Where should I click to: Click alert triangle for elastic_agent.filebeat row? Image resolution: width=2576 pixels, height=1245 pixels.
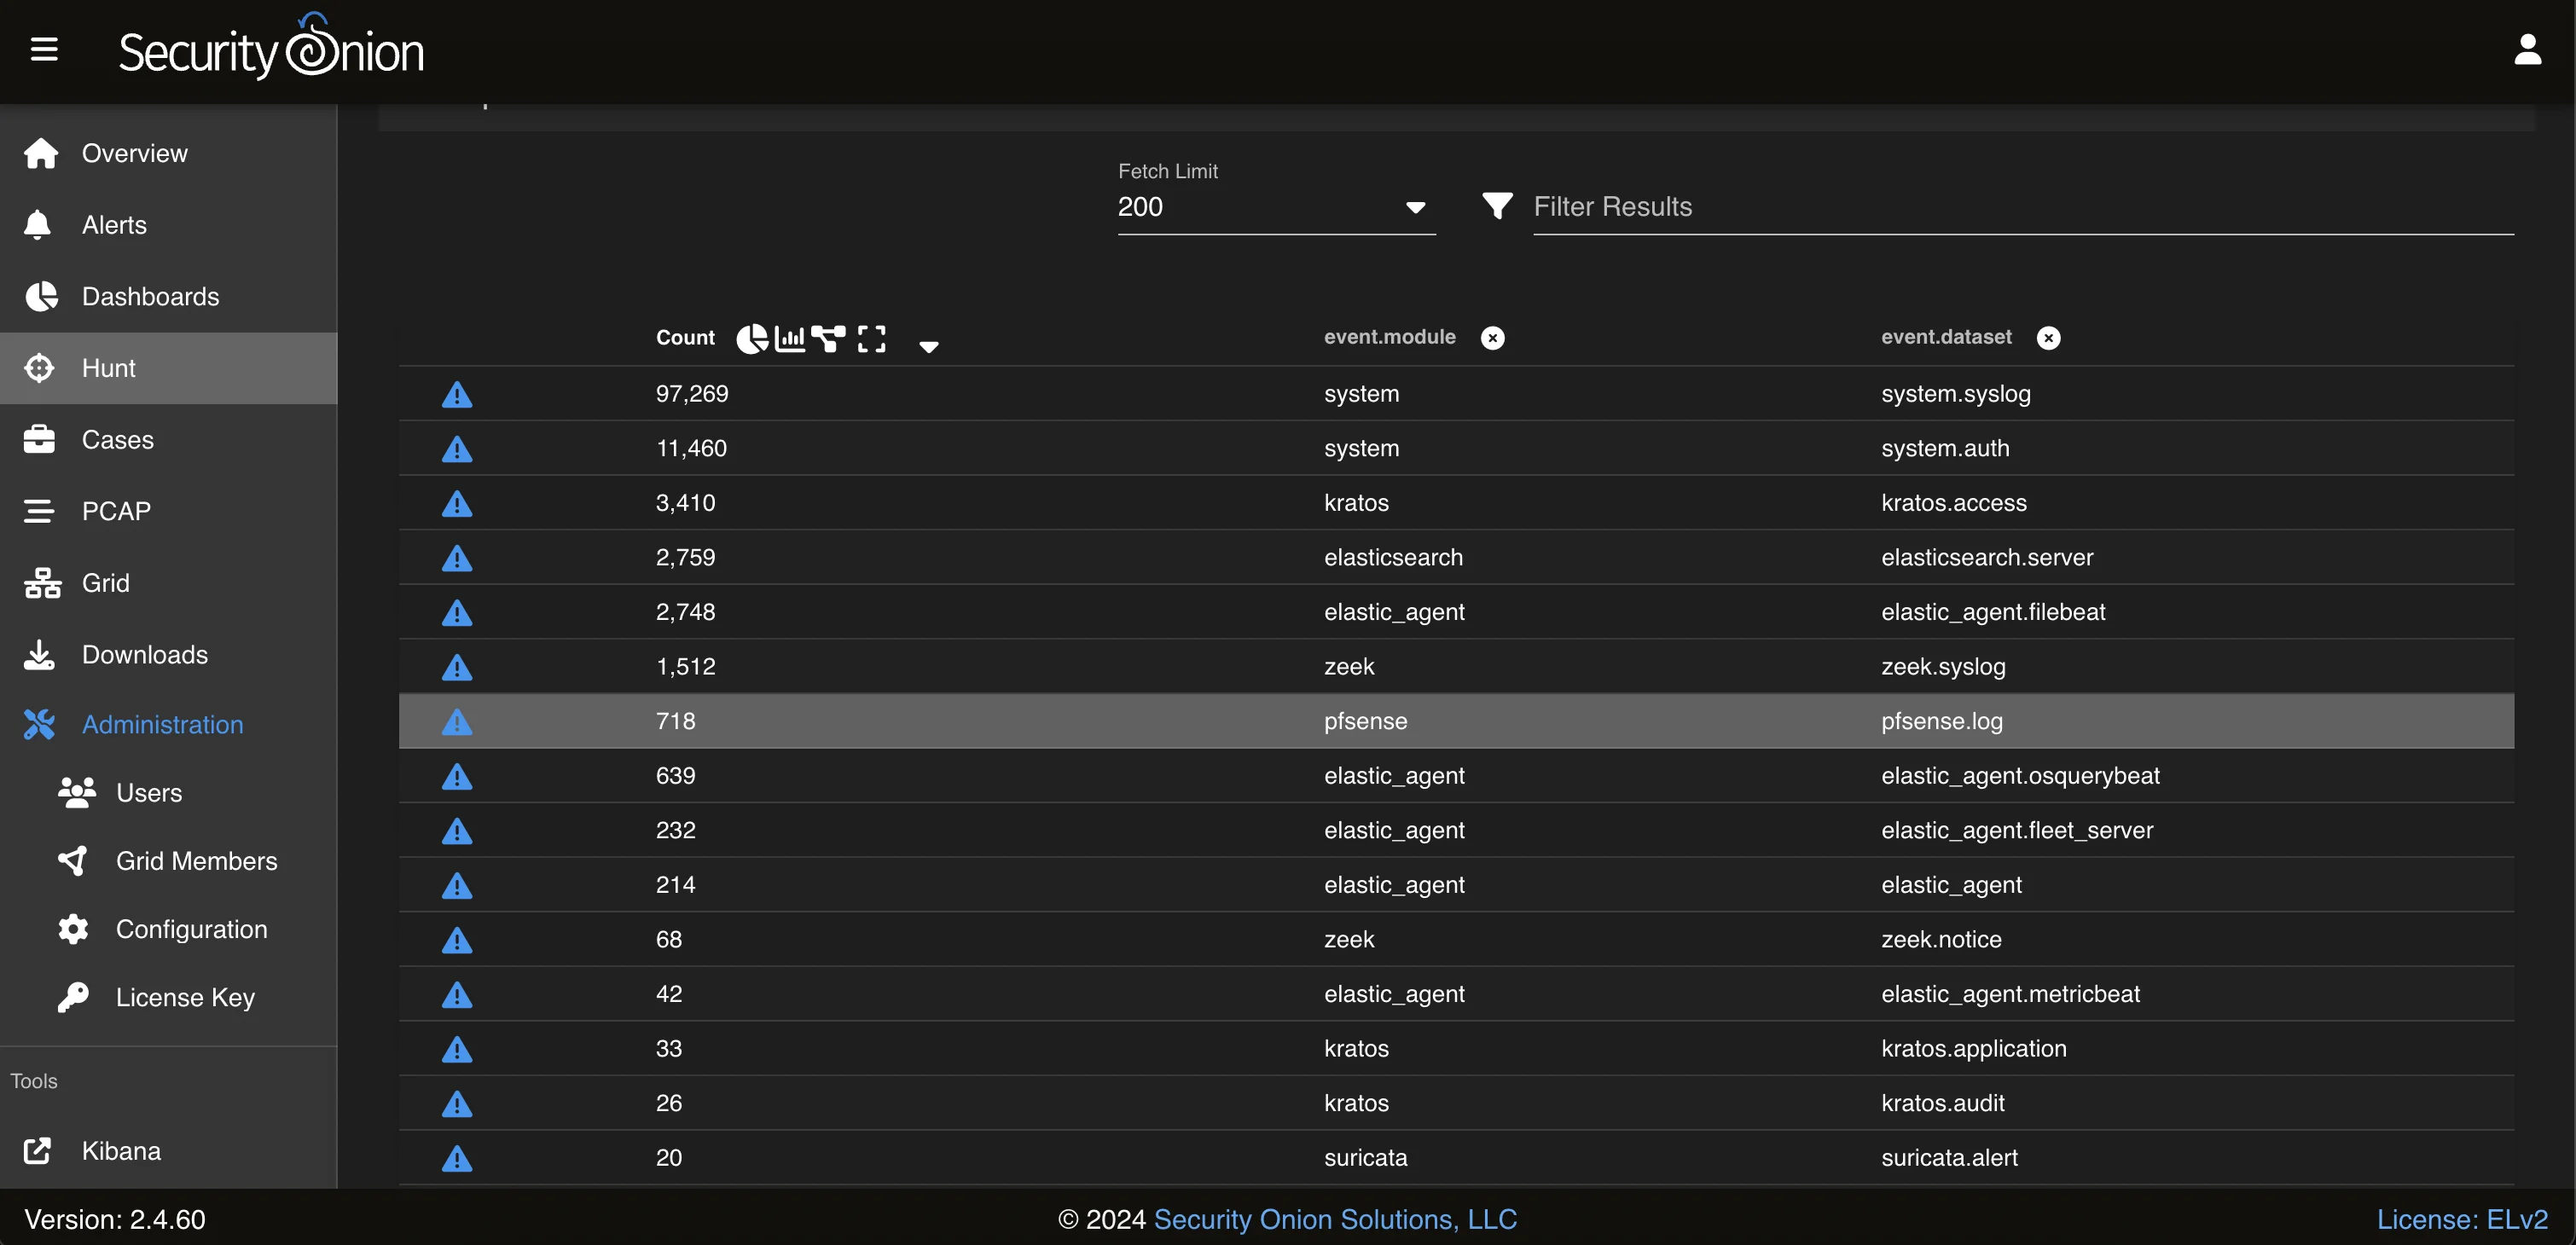click(457, 612)
